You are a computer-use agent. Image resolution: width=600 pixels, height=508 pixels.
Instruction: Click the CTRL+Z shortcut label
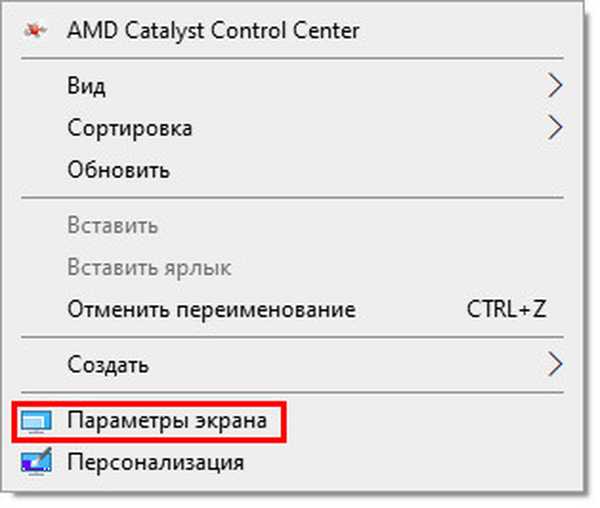(506, 309)
